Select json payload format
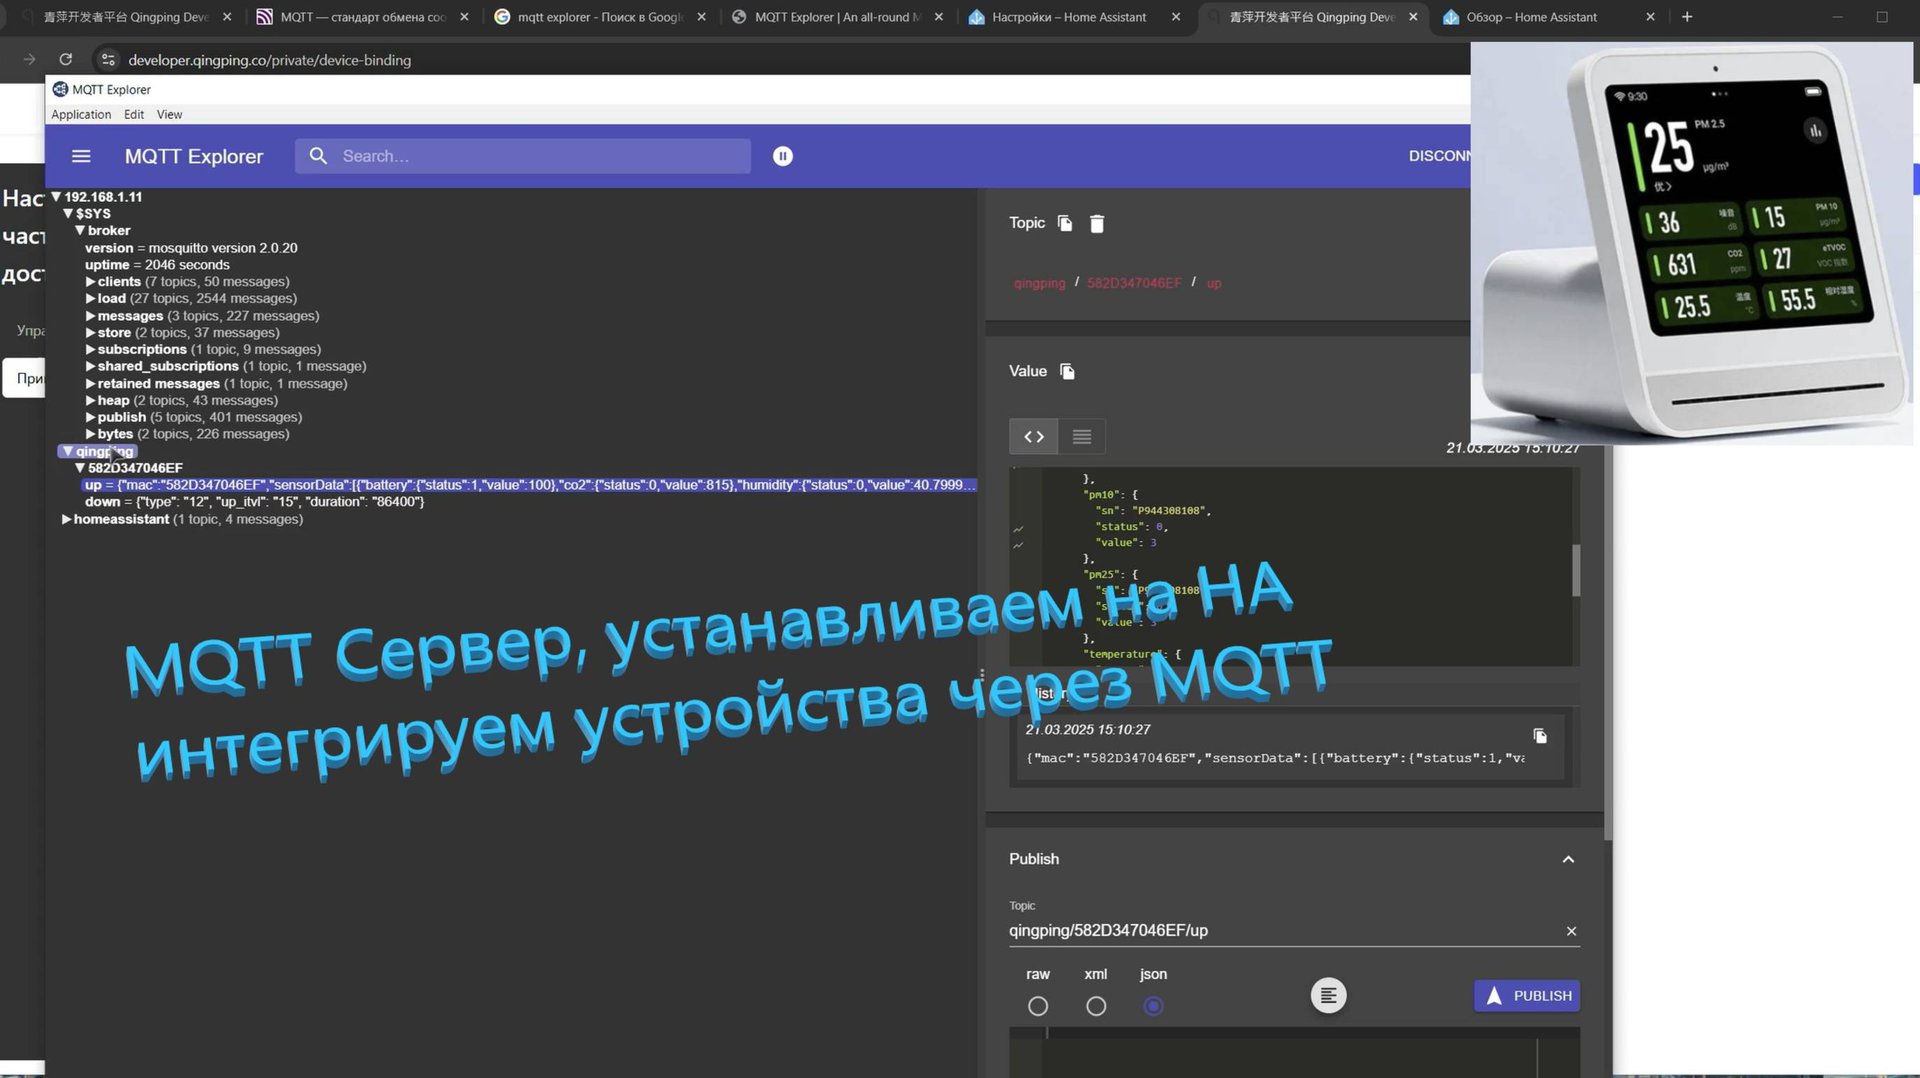The height and width of the screenshot is (1078, 1920). coord(1153,1006)
